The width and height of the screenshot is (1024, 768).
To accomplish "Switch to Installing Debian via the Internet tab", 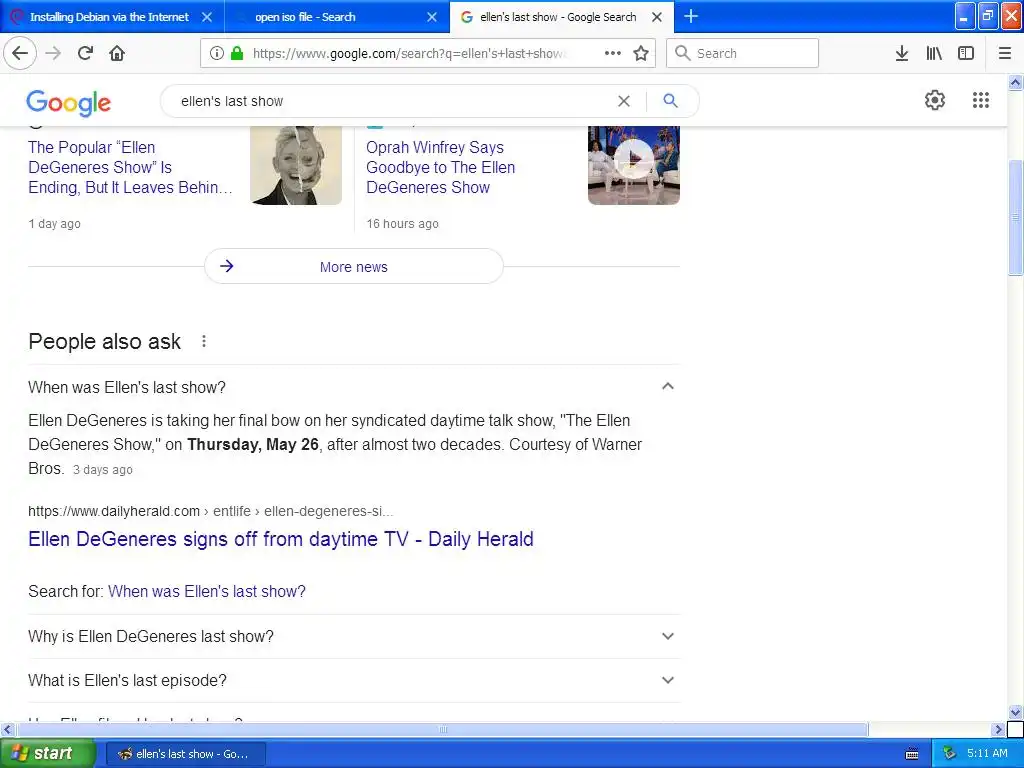I will [x=108, y=17].
